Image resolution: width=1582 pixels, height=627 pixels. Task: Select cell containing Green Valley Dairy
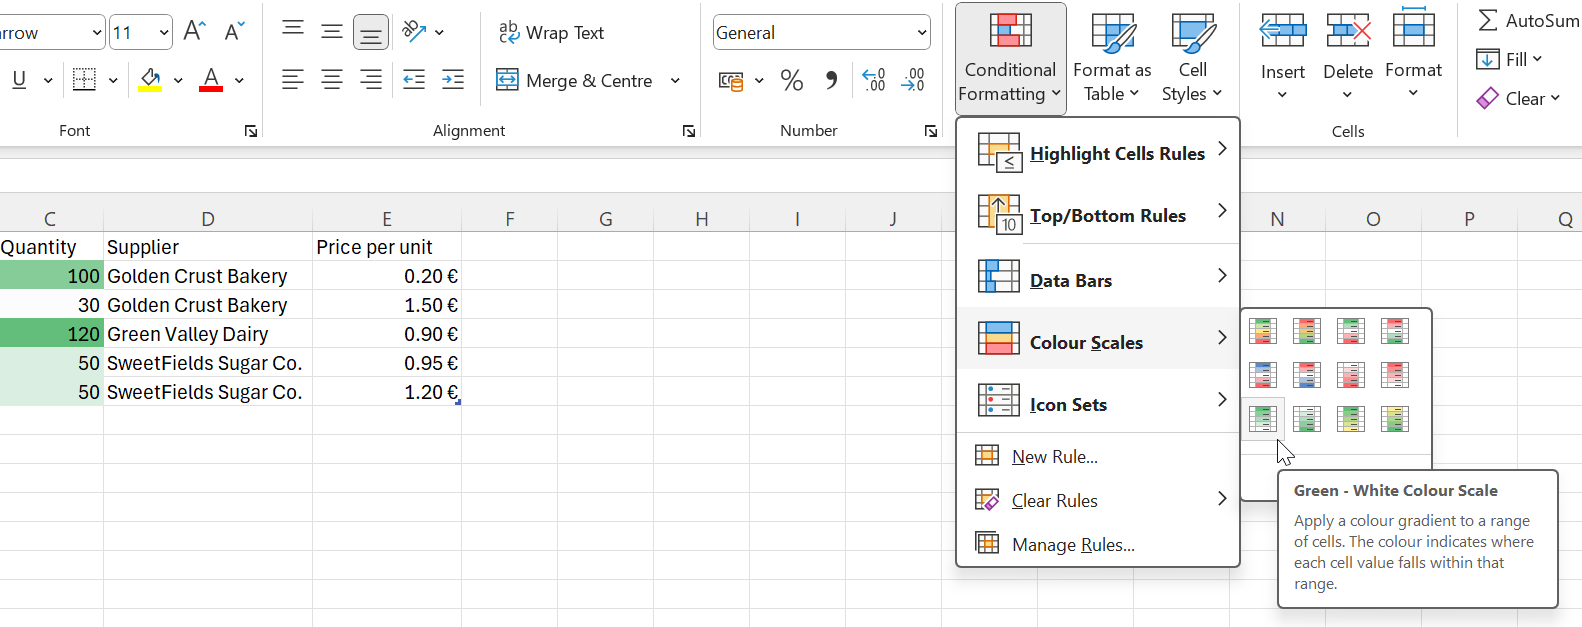[x=208, y=334]
